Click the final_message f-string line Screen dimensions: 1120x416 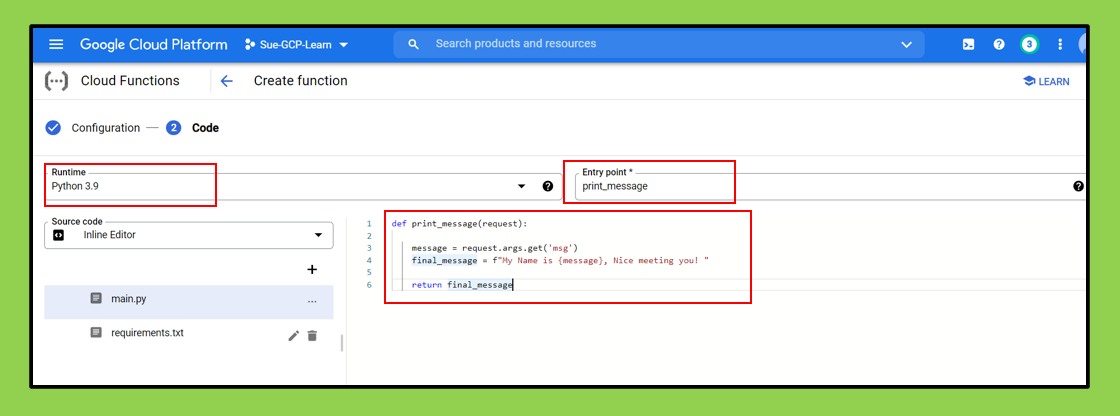pyautogui.click(x=560, y=260)
